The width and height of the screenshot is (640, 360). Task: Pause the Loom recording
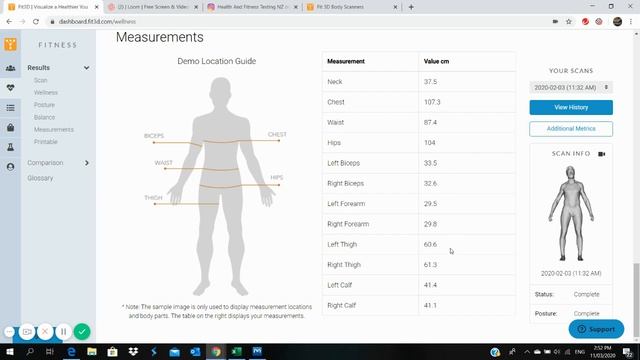[x=64, y=331]
